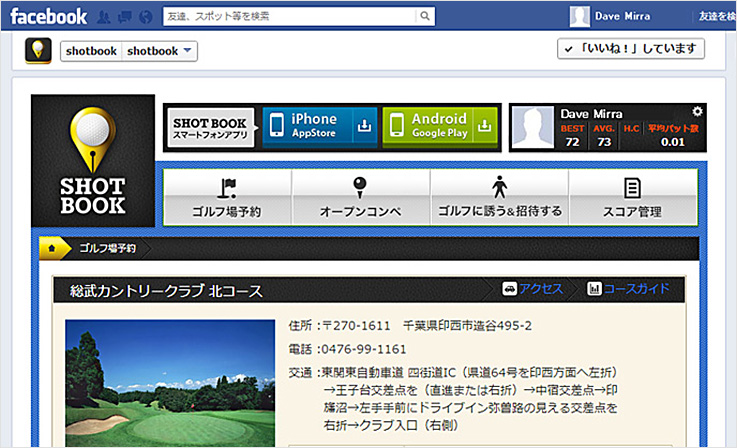The image size is (737, 448).
Task: Click the Facebook logo
Action: [48, 16]
